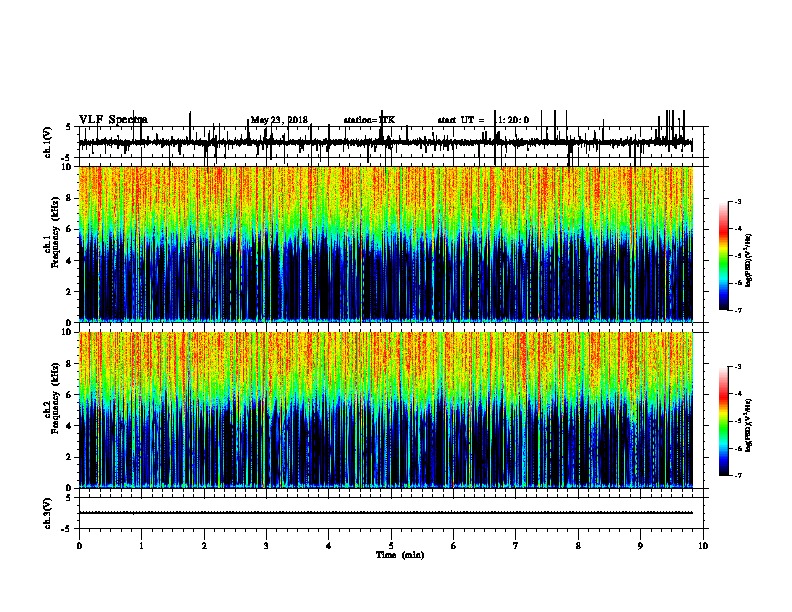Click the "1" tick on the time axis
Viewport: 792px width, 612px height.
coord(141,546)
